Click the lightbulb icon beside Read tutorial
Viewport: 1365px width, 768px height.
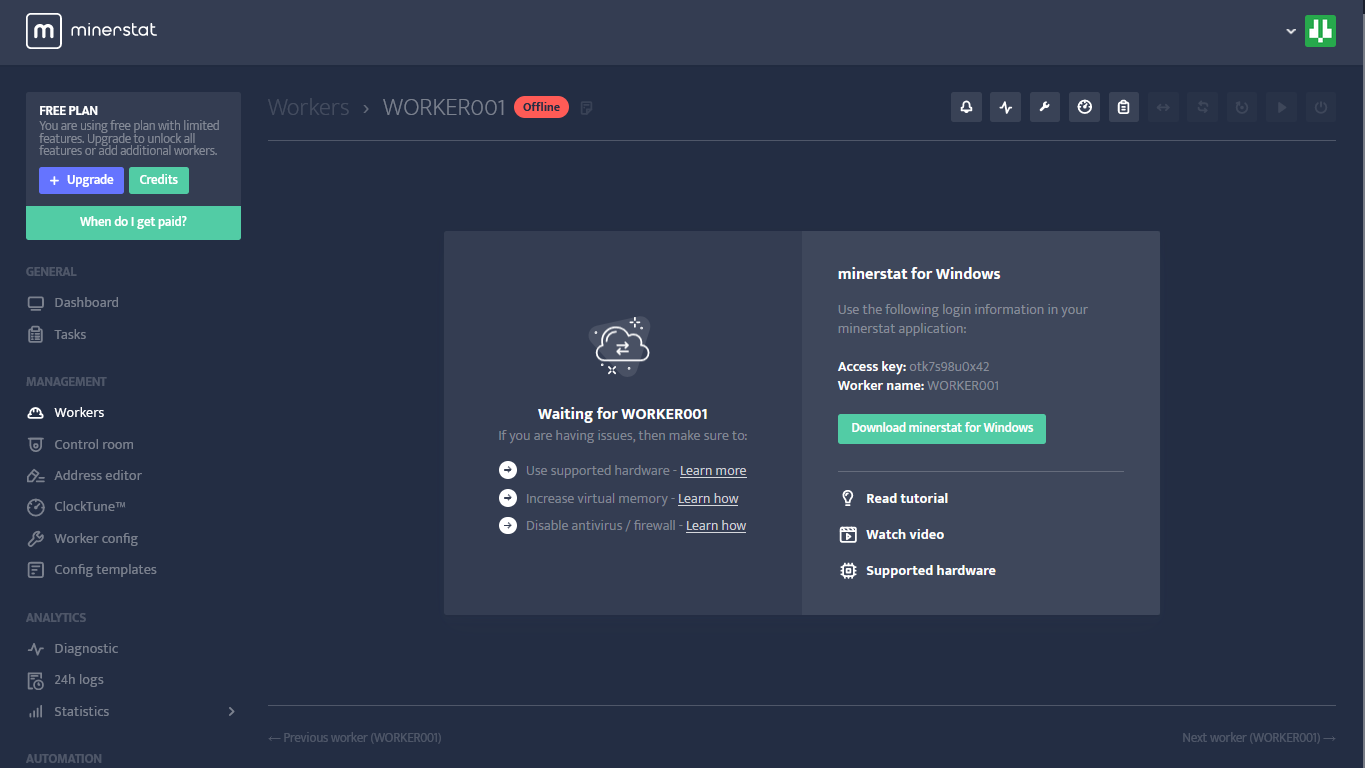tap(848, 498)
